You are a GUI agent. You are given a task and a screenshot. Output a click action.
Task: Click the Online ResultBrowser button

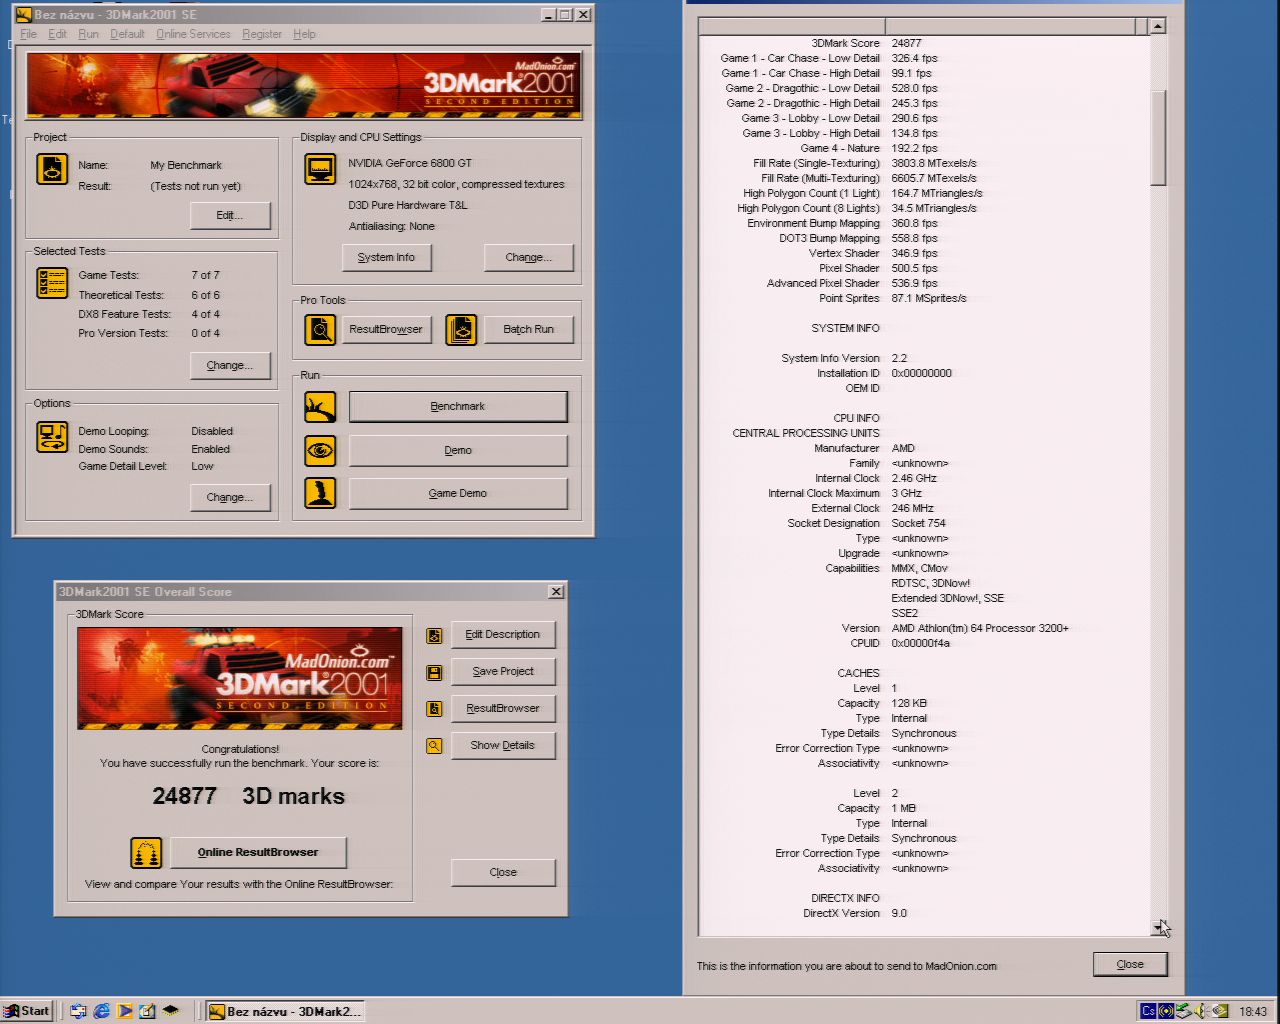click(x=258, y=853)
